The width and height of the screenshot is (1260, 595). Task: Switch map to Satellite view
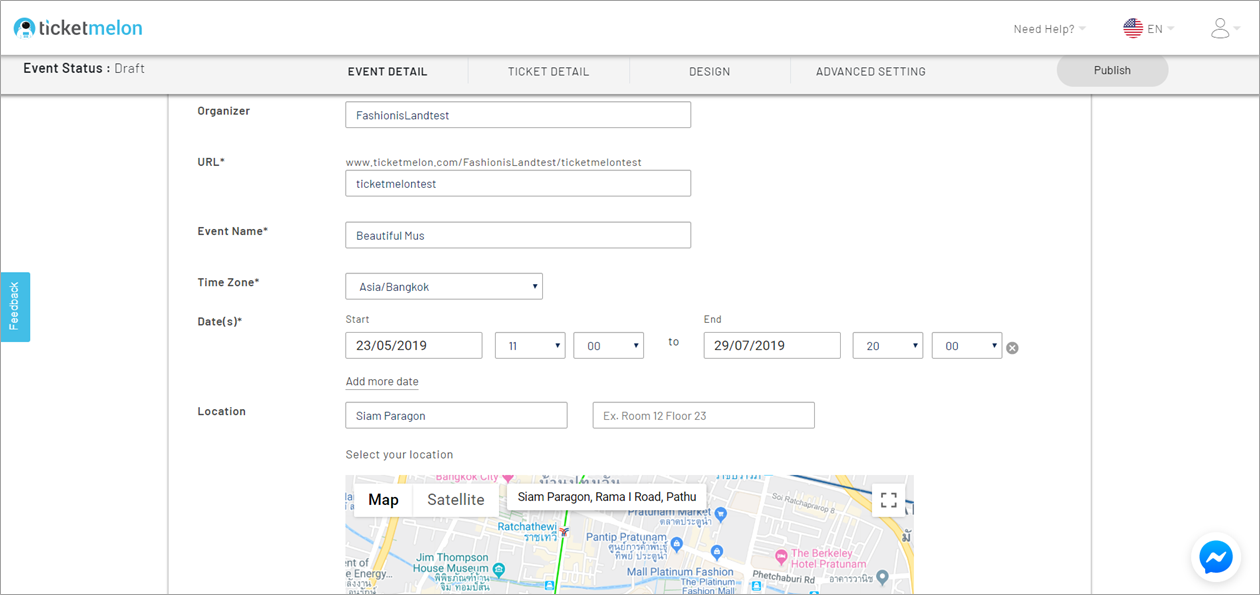pyautogui.click(x=456, y=500)
